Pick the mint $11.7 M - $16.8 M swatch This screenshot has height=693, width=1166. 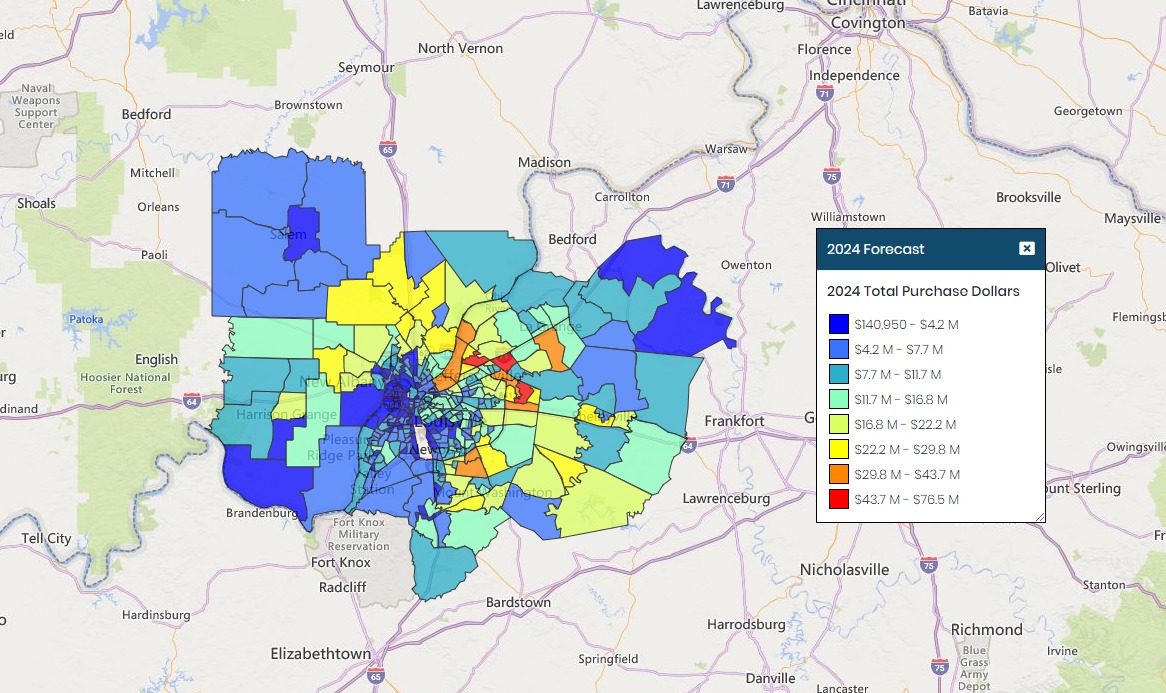pos(839,399)
